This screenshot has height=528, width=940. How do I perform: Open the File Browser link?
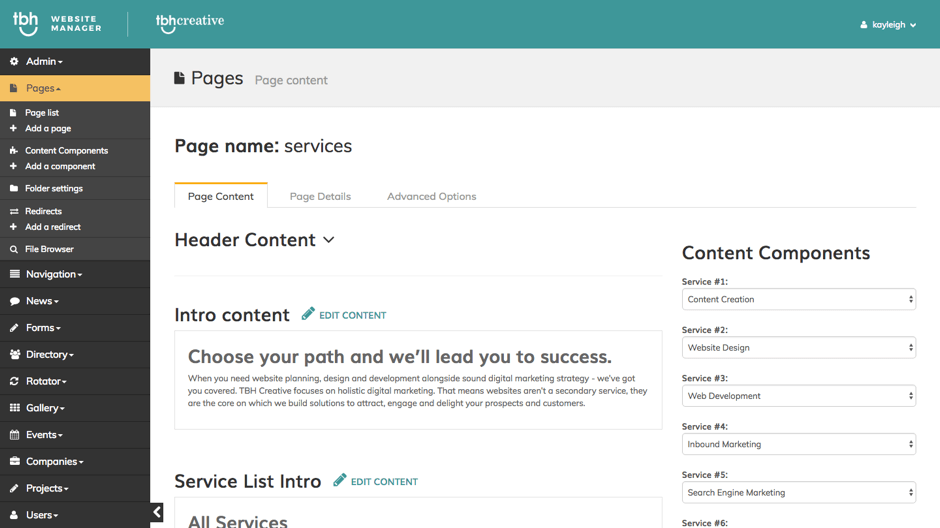pos(49,249)
